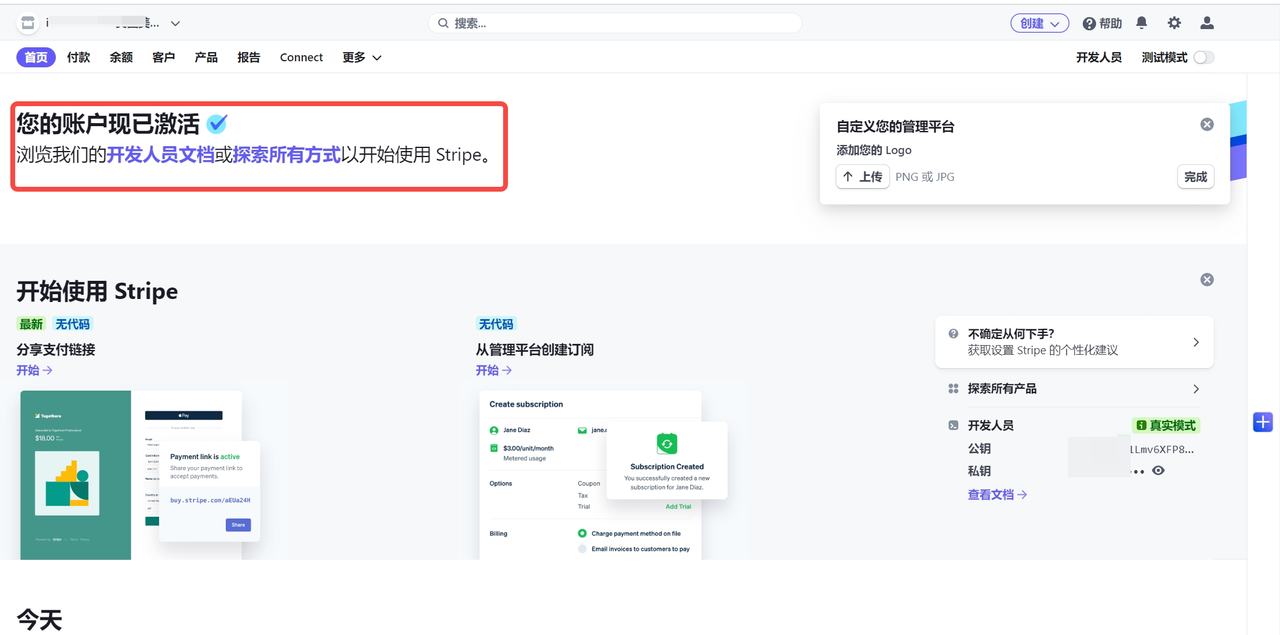Select the 首页 tab
This screenshot has width=1280, height=635.
tap(36, 57)
